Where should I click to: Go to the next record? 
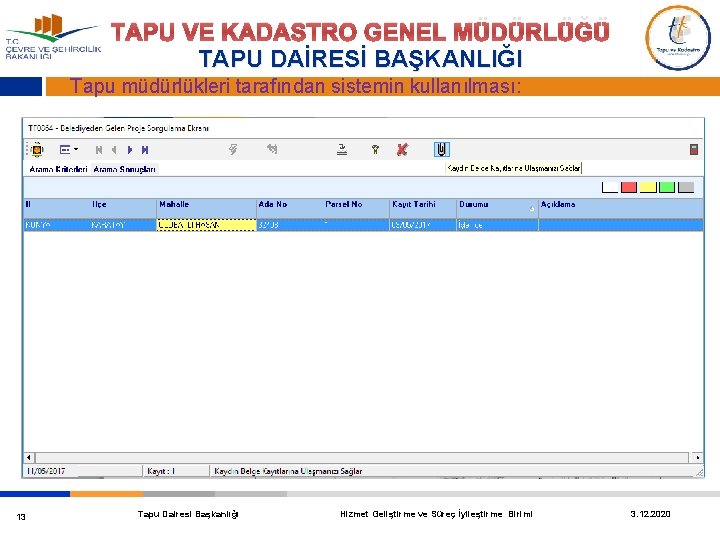coord(130,150)
